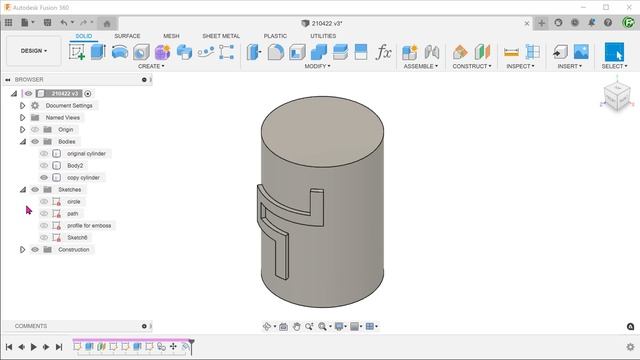
Task: Open the CONSTRUCT menu
Action: (x=472, y=66)
